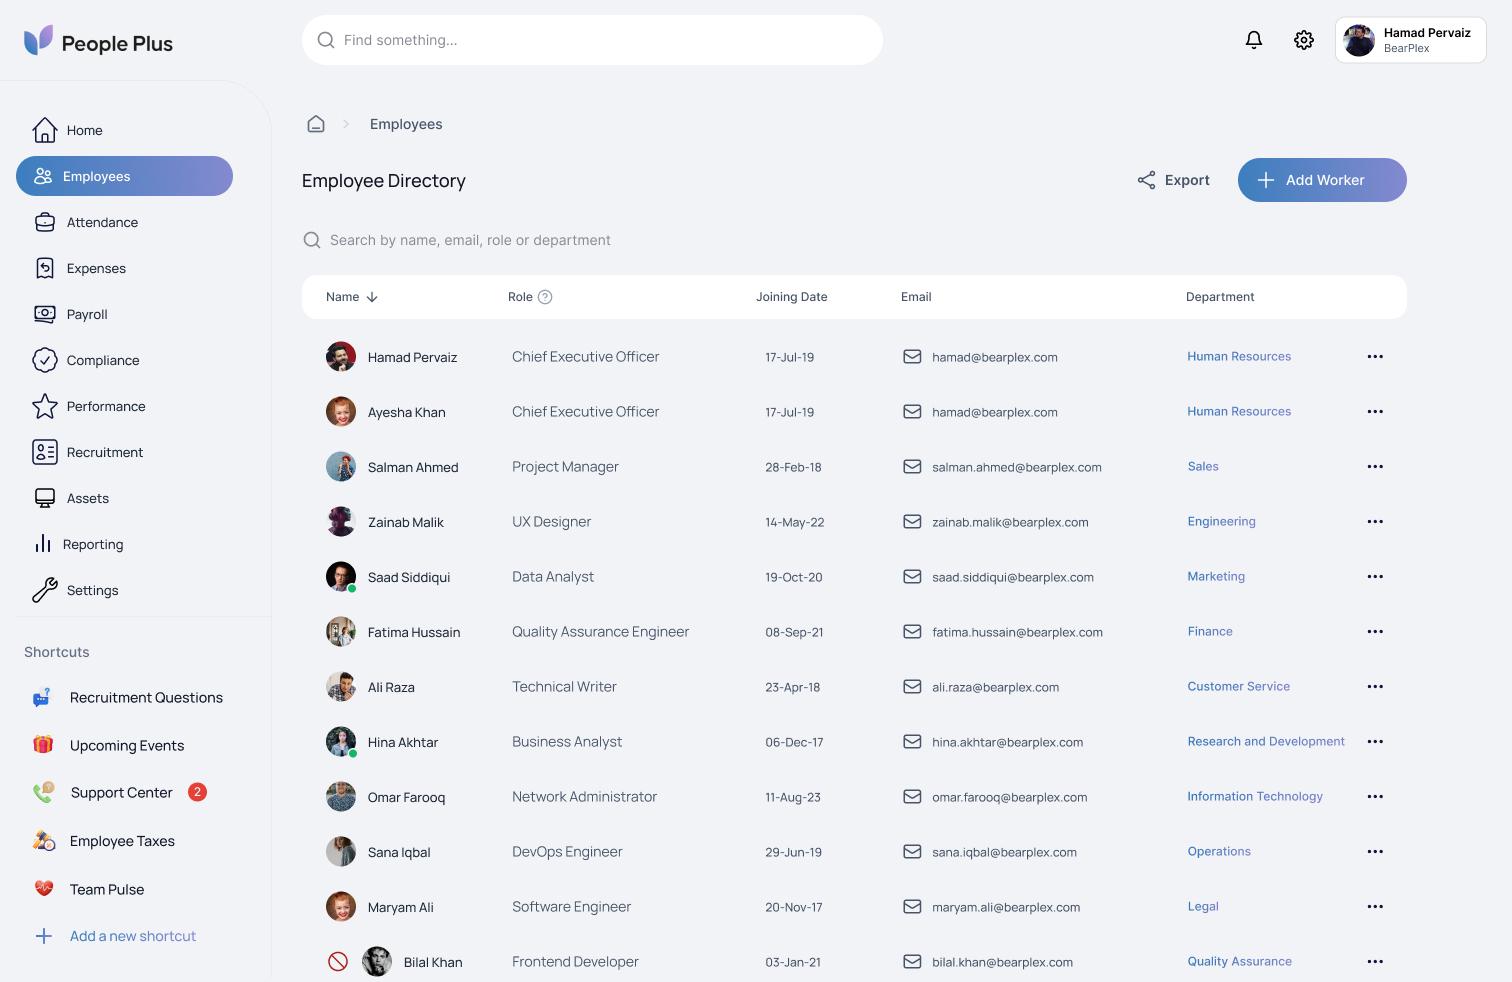Screen dimensions: 1512x982
Task: Open the Compliance shield icon
Action: pos(45,360)
